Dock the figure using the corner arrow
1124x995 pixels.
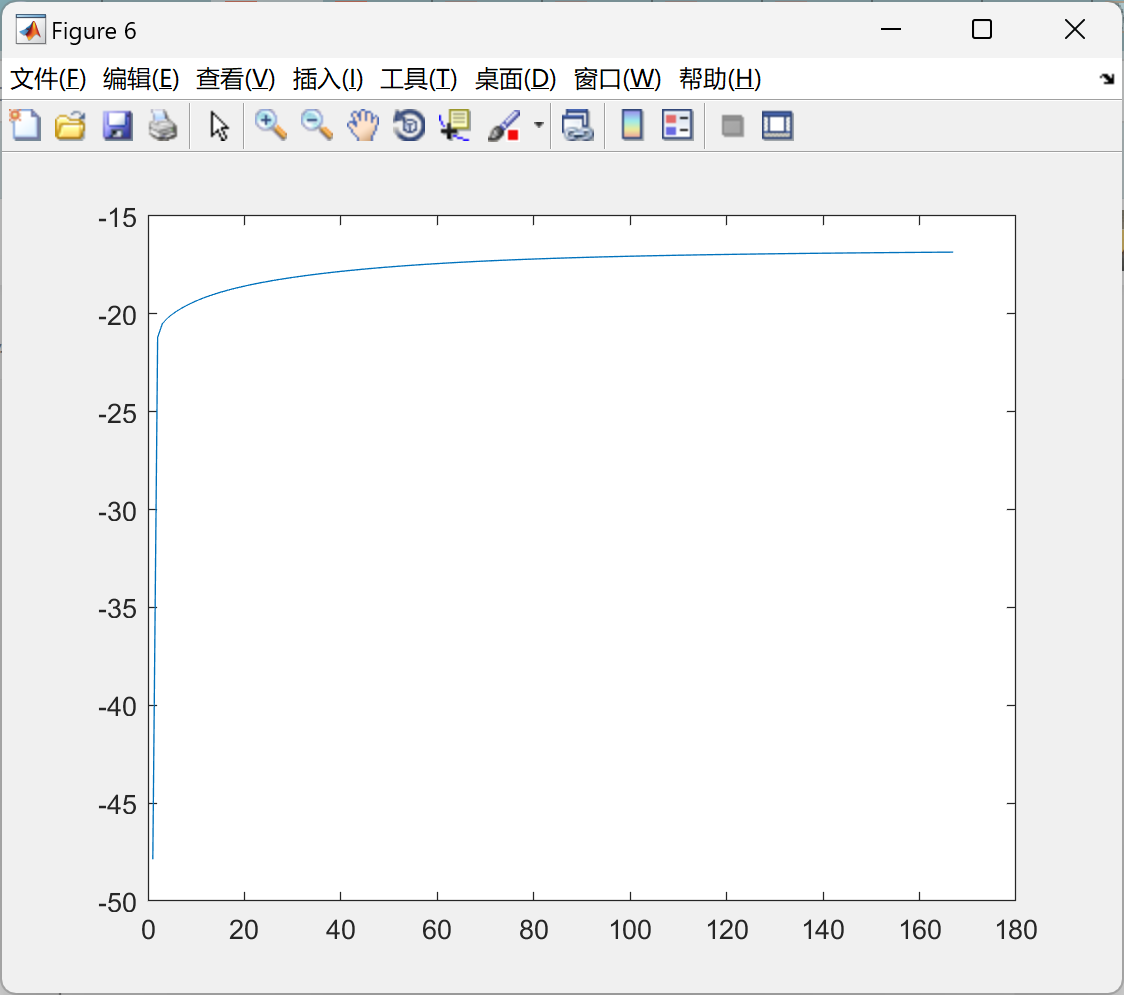[1107, 79]
